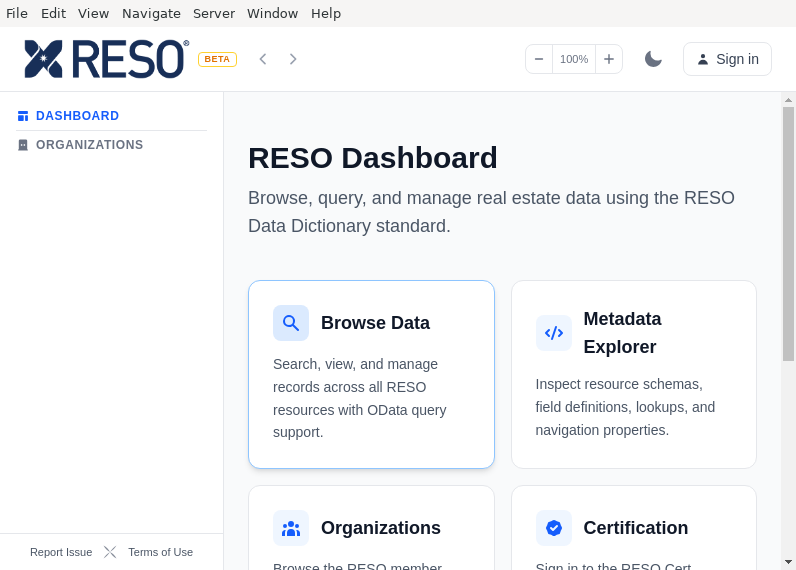Open the Edit menu
The image size is (796, 570).
(53, 13)
